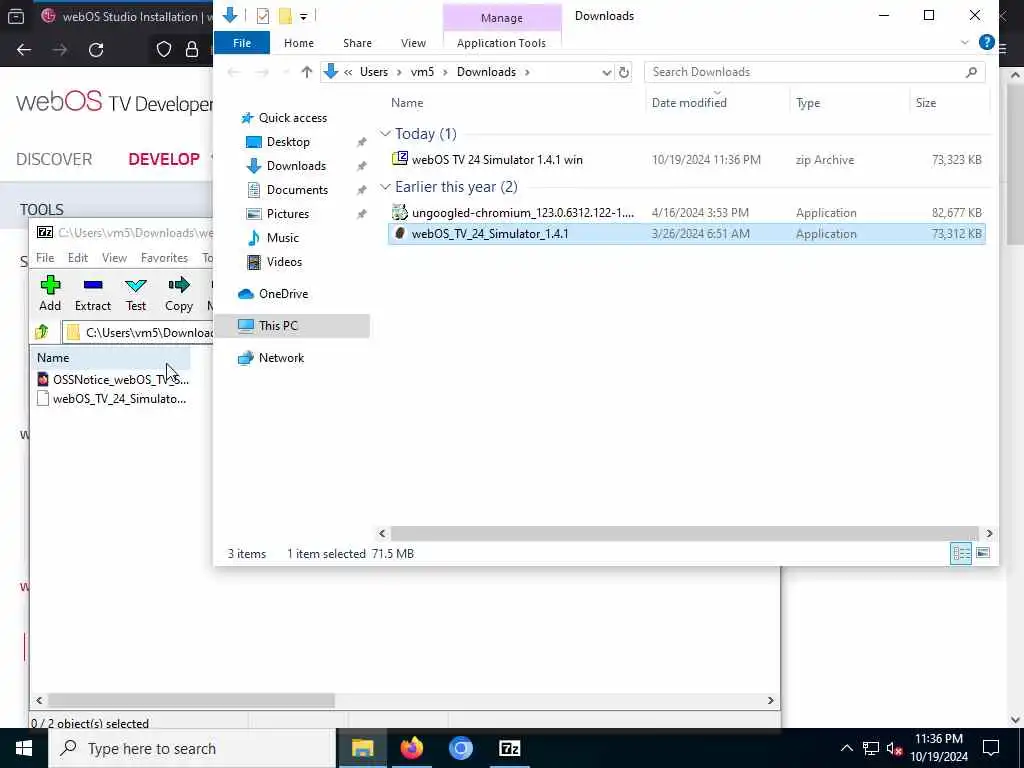Switch to the Explorer View ribbon tab
Screen dimensions: 1024x768
click(413, 43)
